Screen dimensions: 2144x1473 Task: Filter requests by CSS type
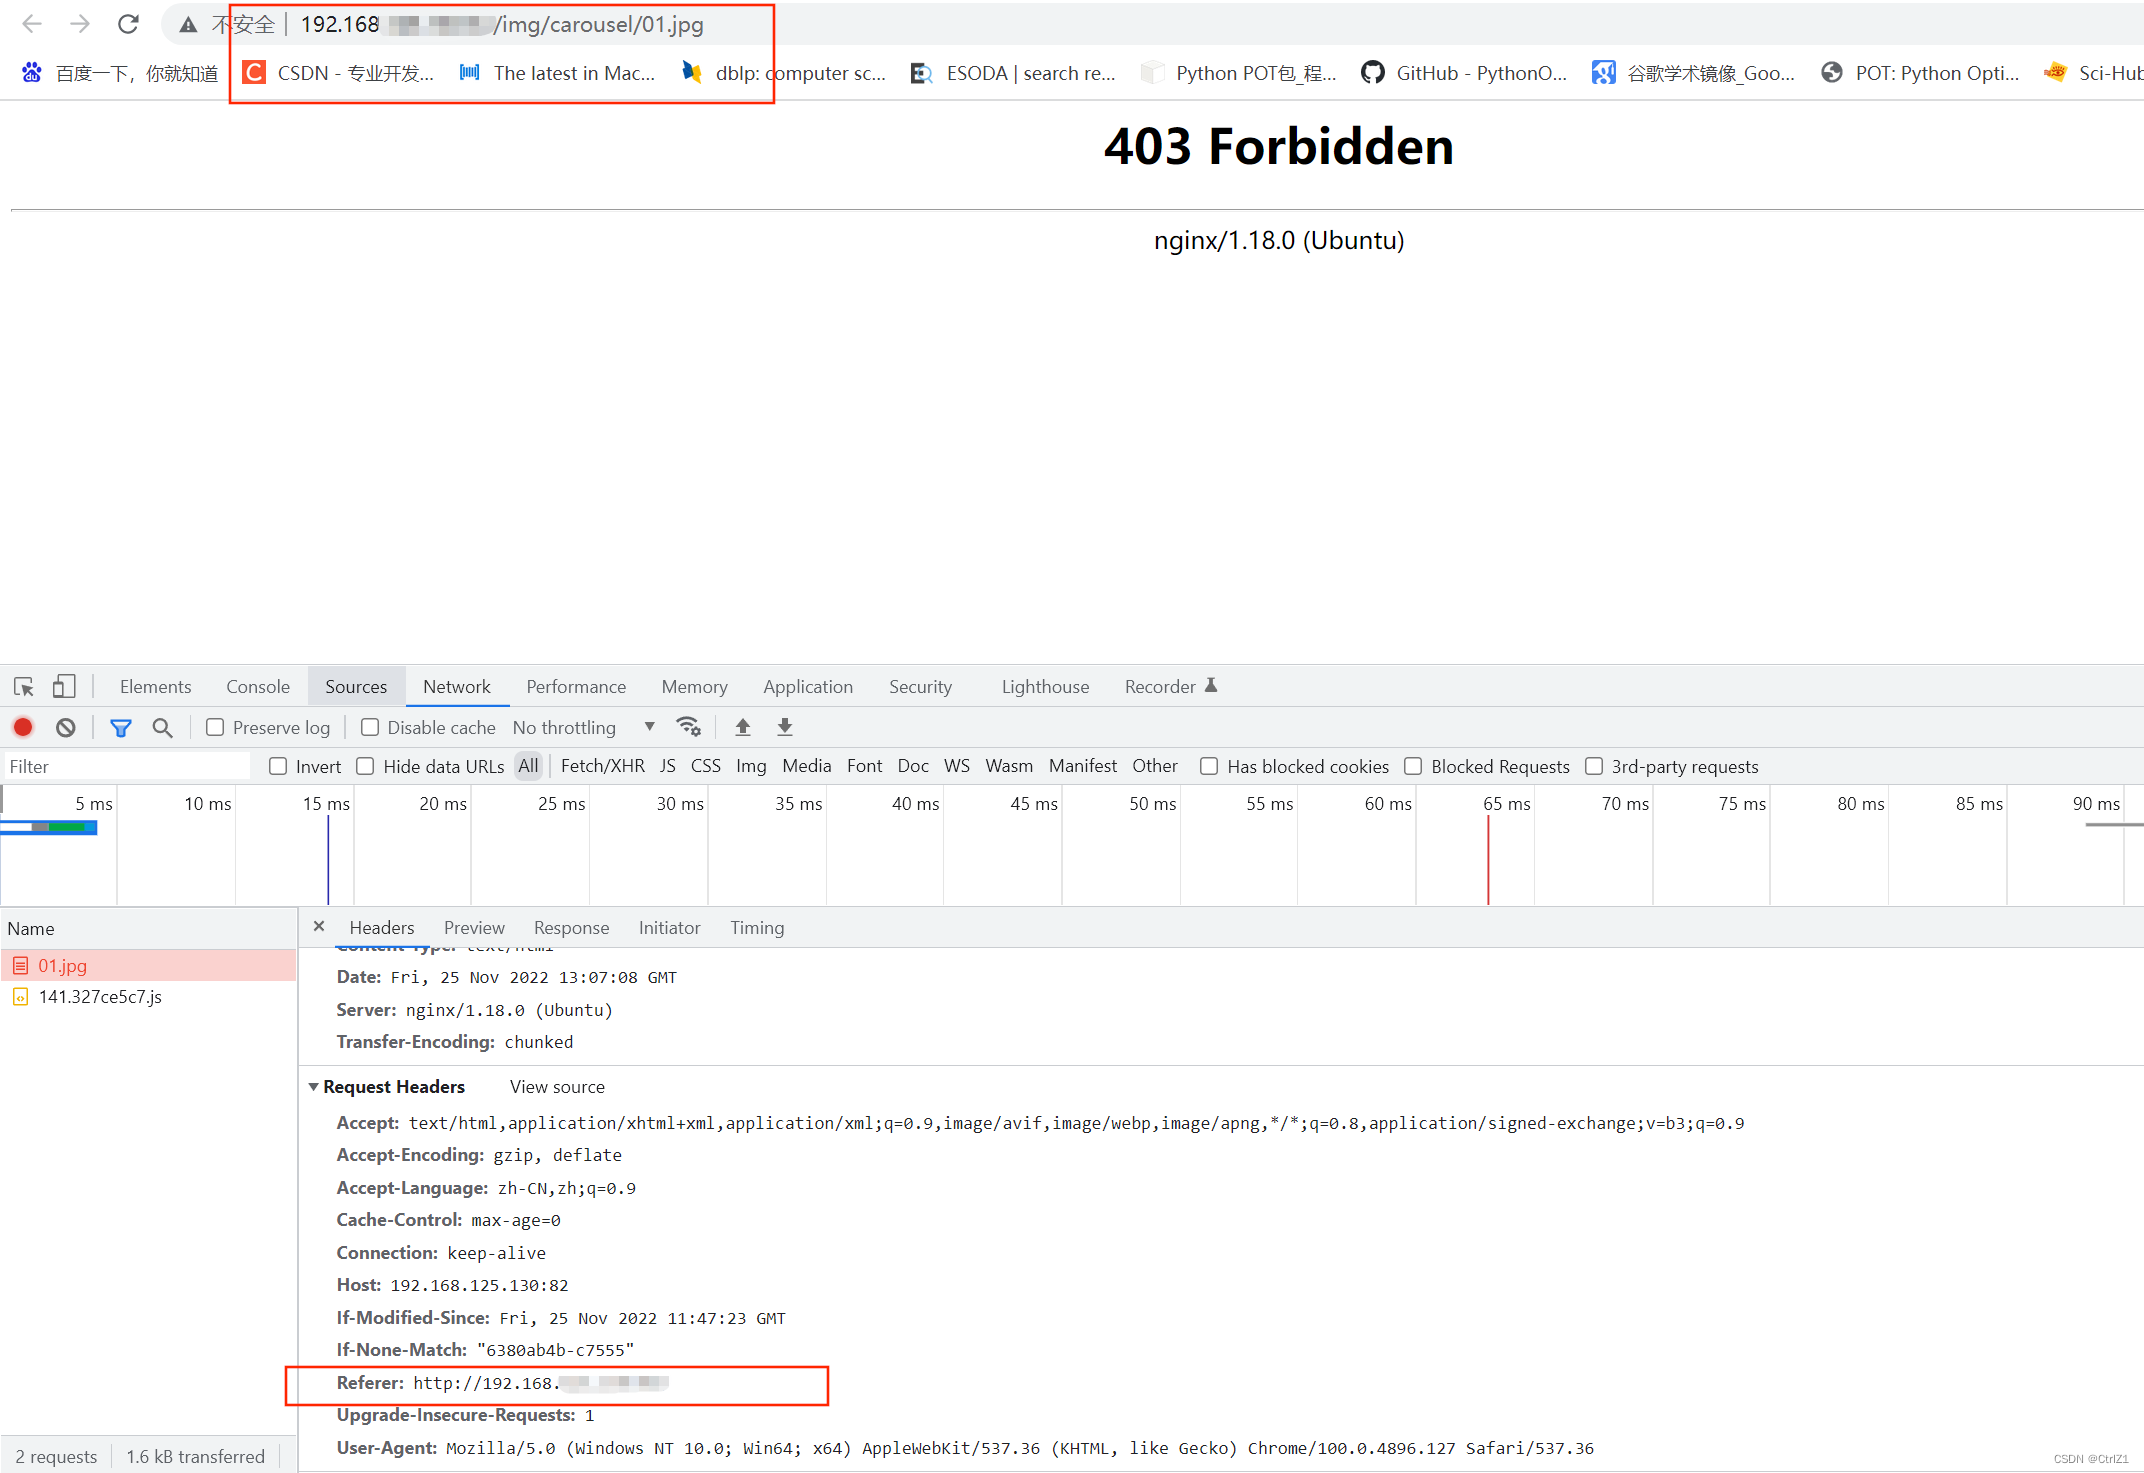[706, 766]
